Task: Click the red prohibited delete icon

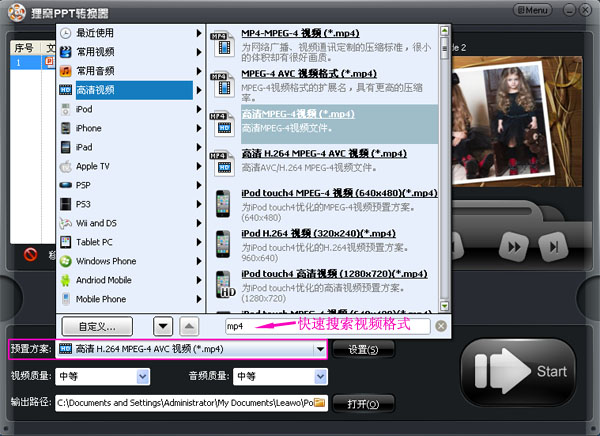Action: point(31,255)
